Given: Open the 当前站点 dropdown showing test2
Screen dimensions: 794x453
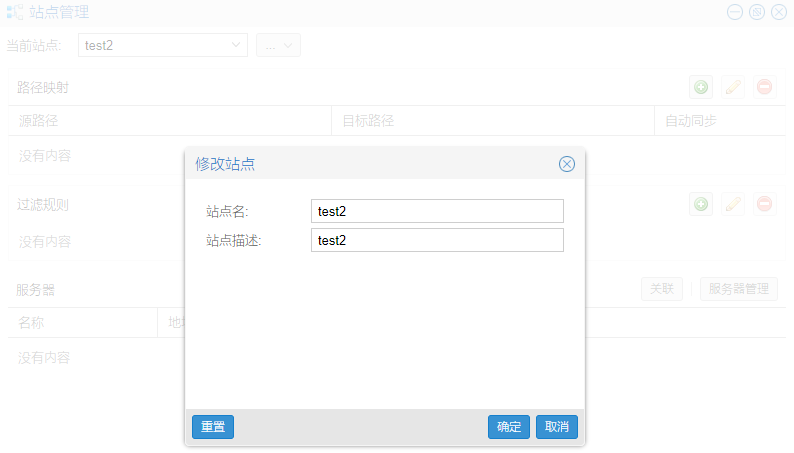Looking at the screenshot, I should [163, 45].
